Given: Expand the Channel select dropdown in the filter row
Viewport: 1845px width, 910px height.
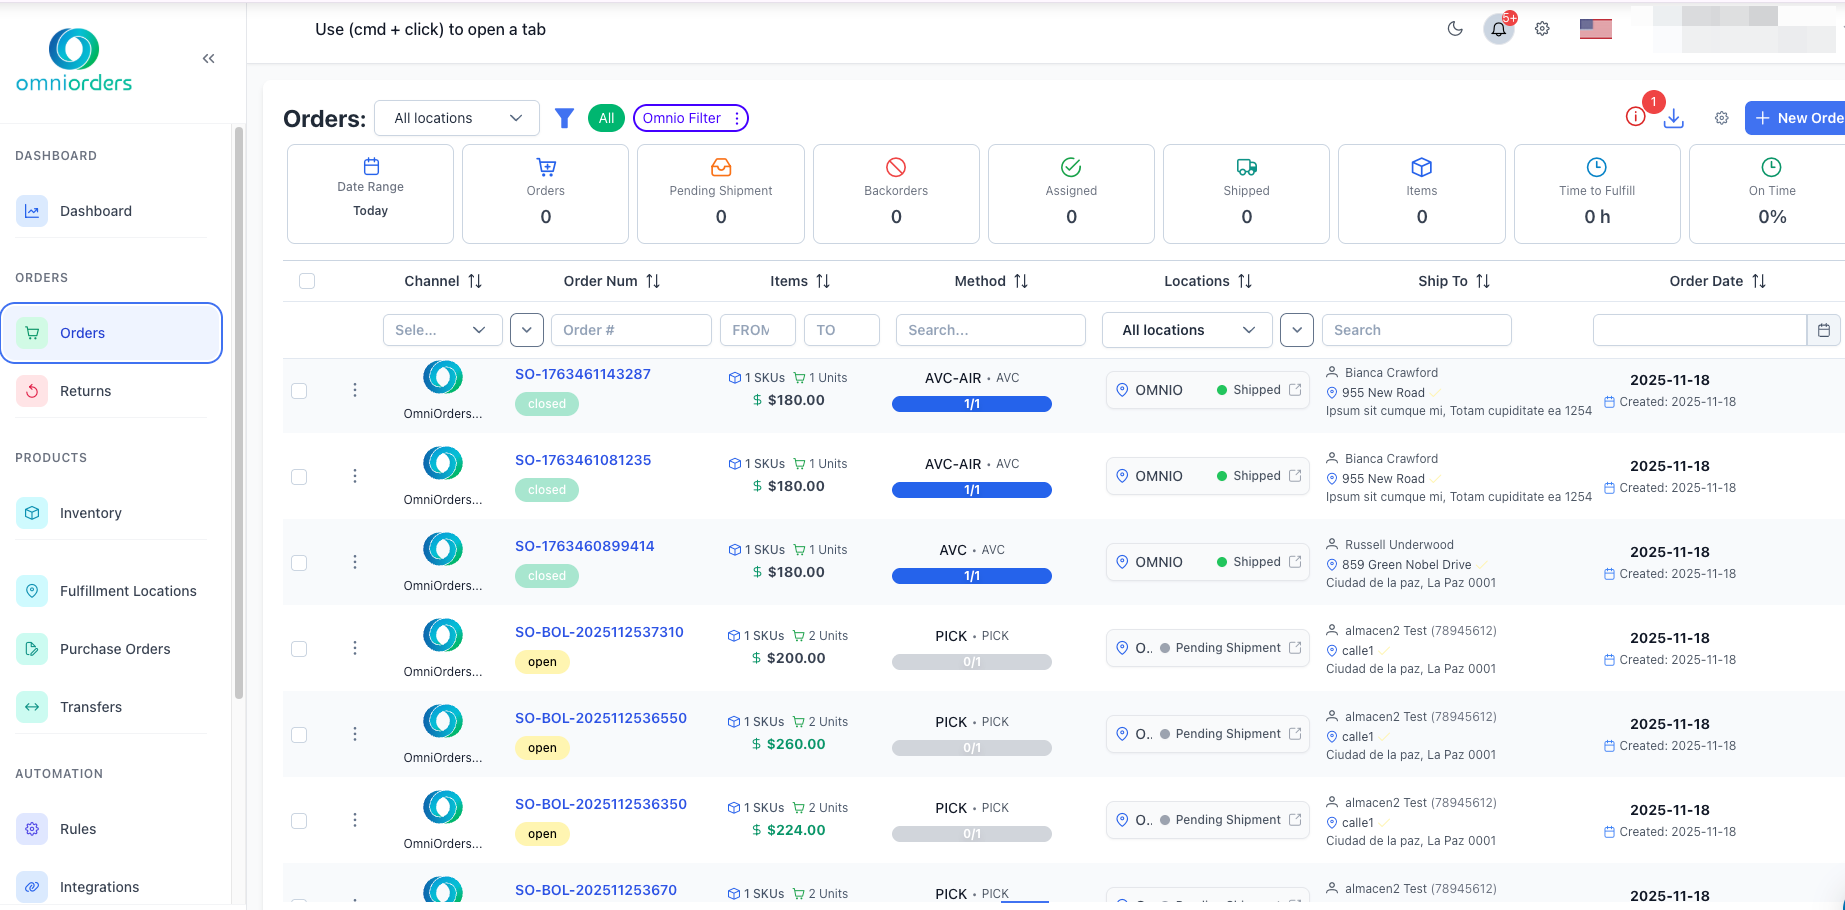Looking at the screenshot, I should coord(442,330).
